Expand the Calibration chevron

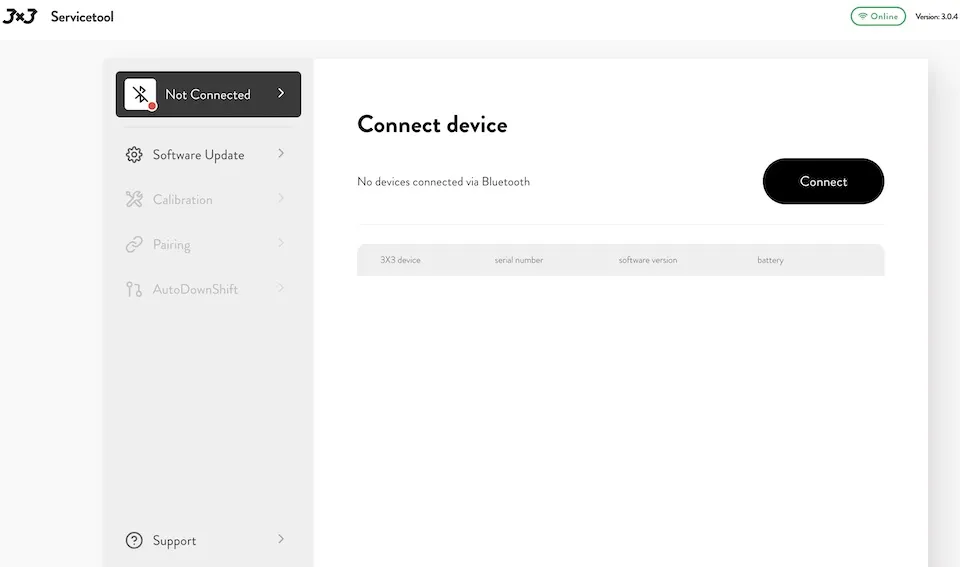pyautogui.click(x=281, y=198)
